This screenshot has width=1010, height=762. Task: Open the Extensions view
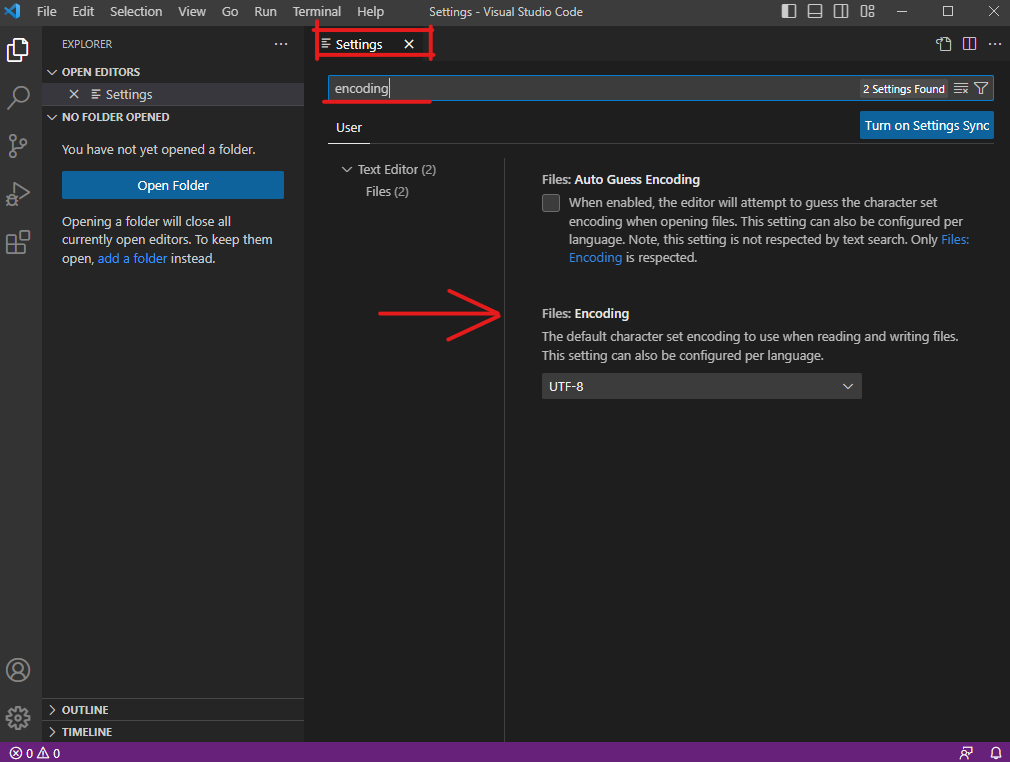(x=18, y=243)
